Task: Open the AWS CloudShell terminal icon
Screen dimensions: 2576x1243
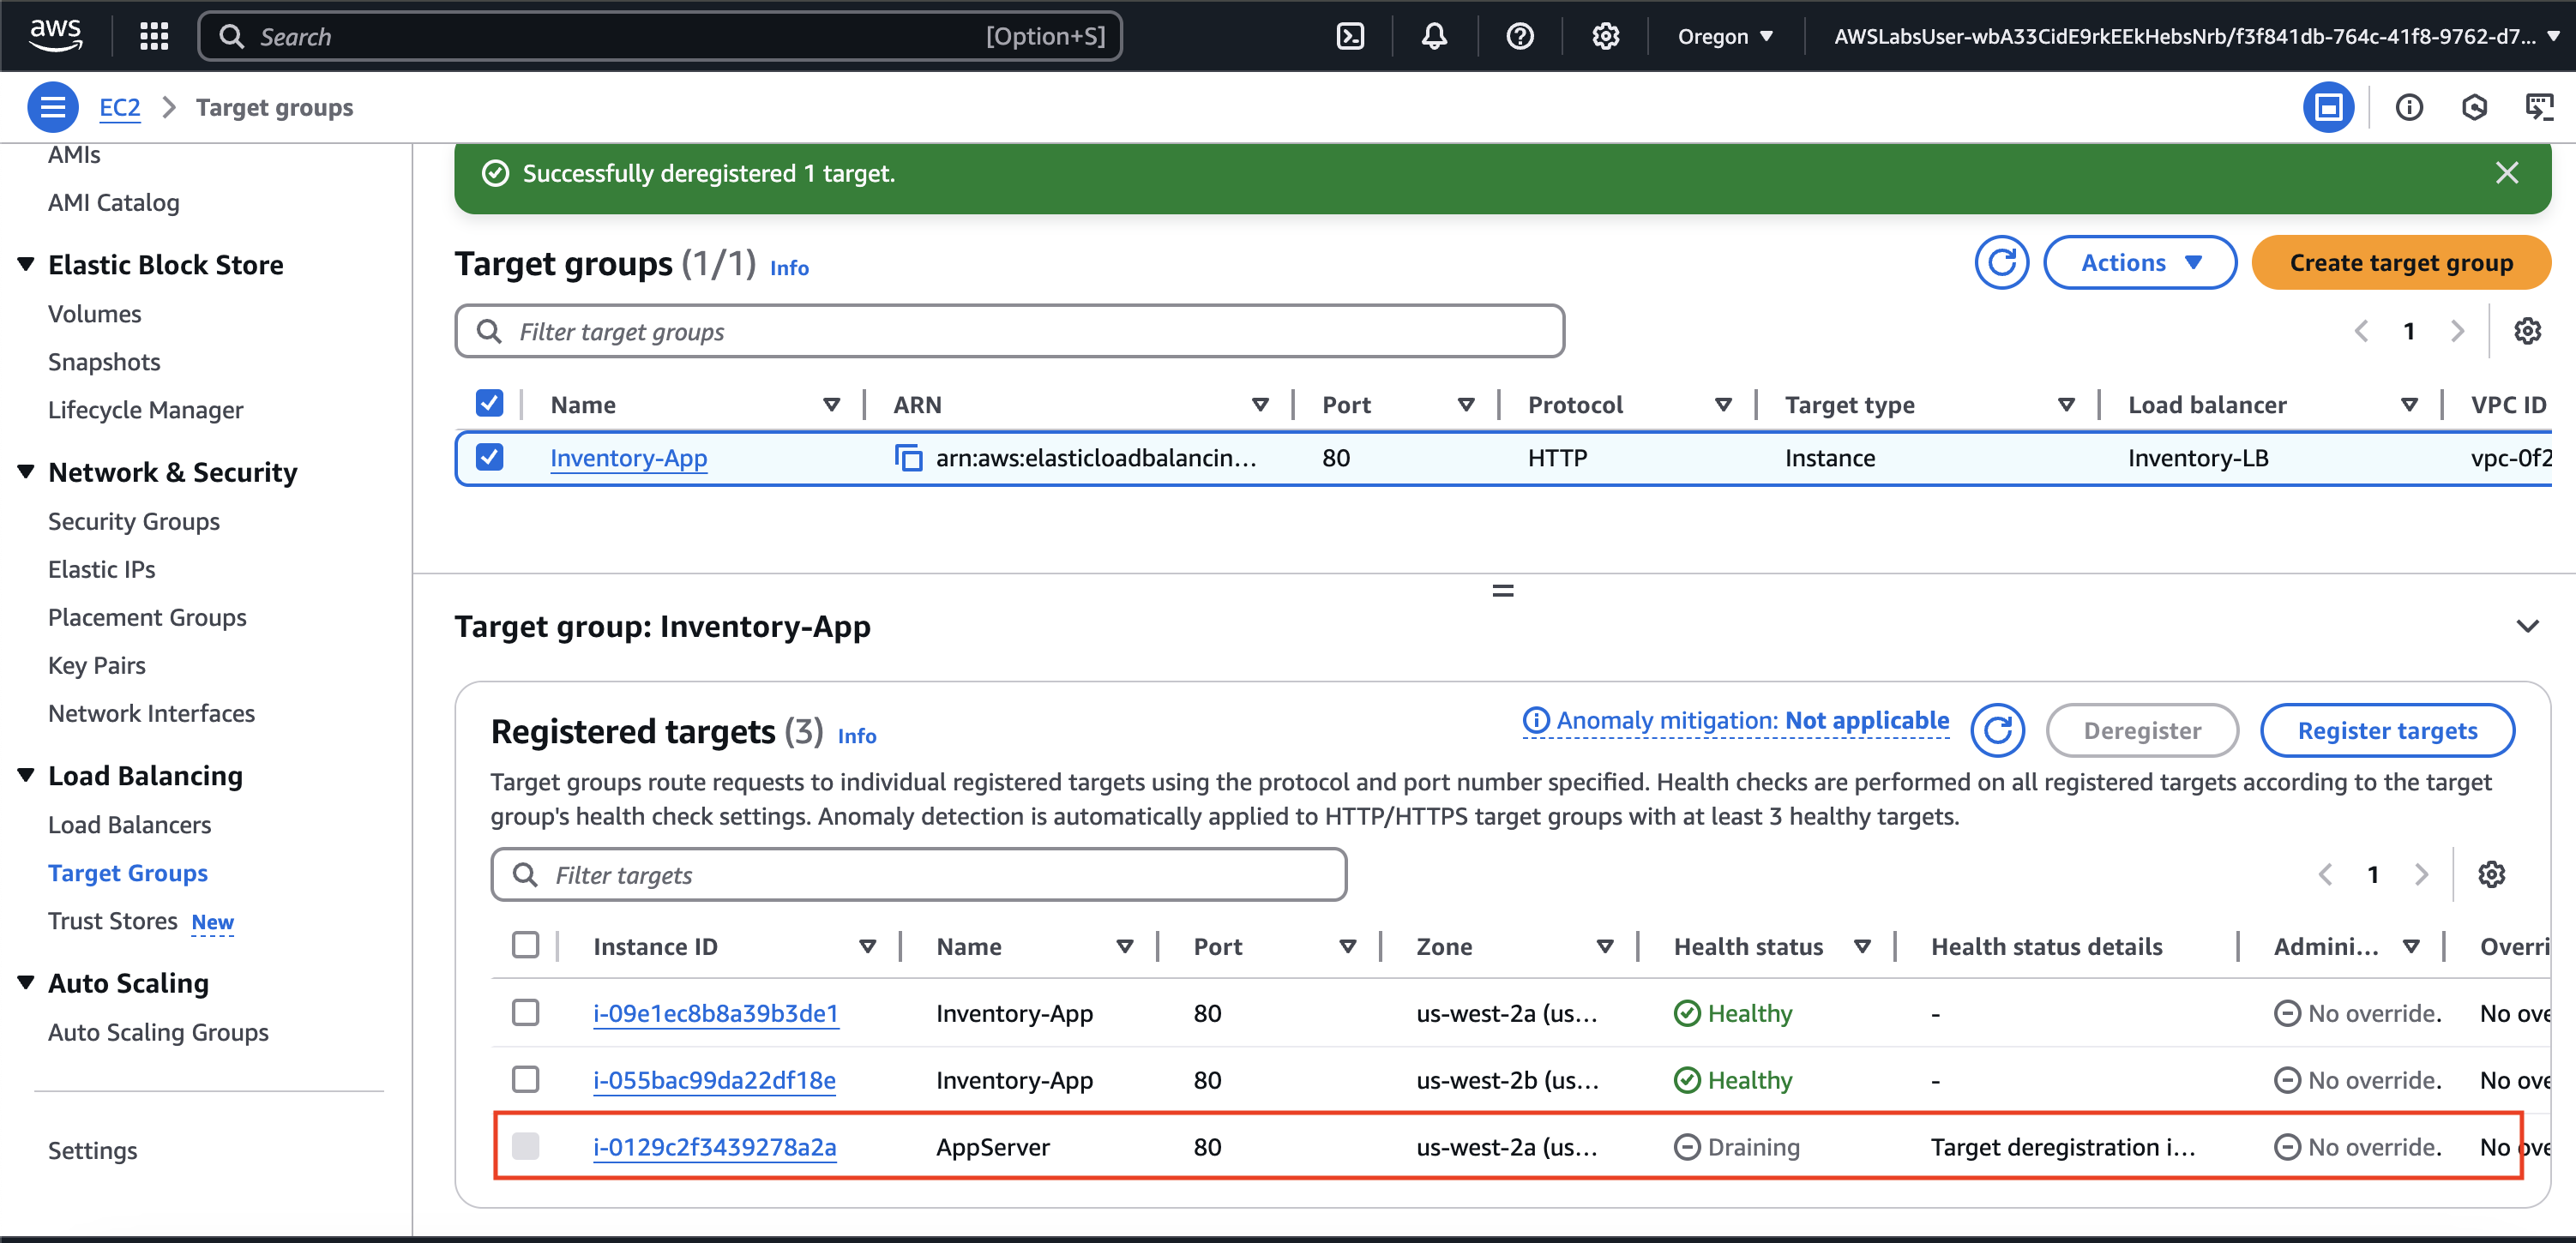Action: [x=1350, y=37]
